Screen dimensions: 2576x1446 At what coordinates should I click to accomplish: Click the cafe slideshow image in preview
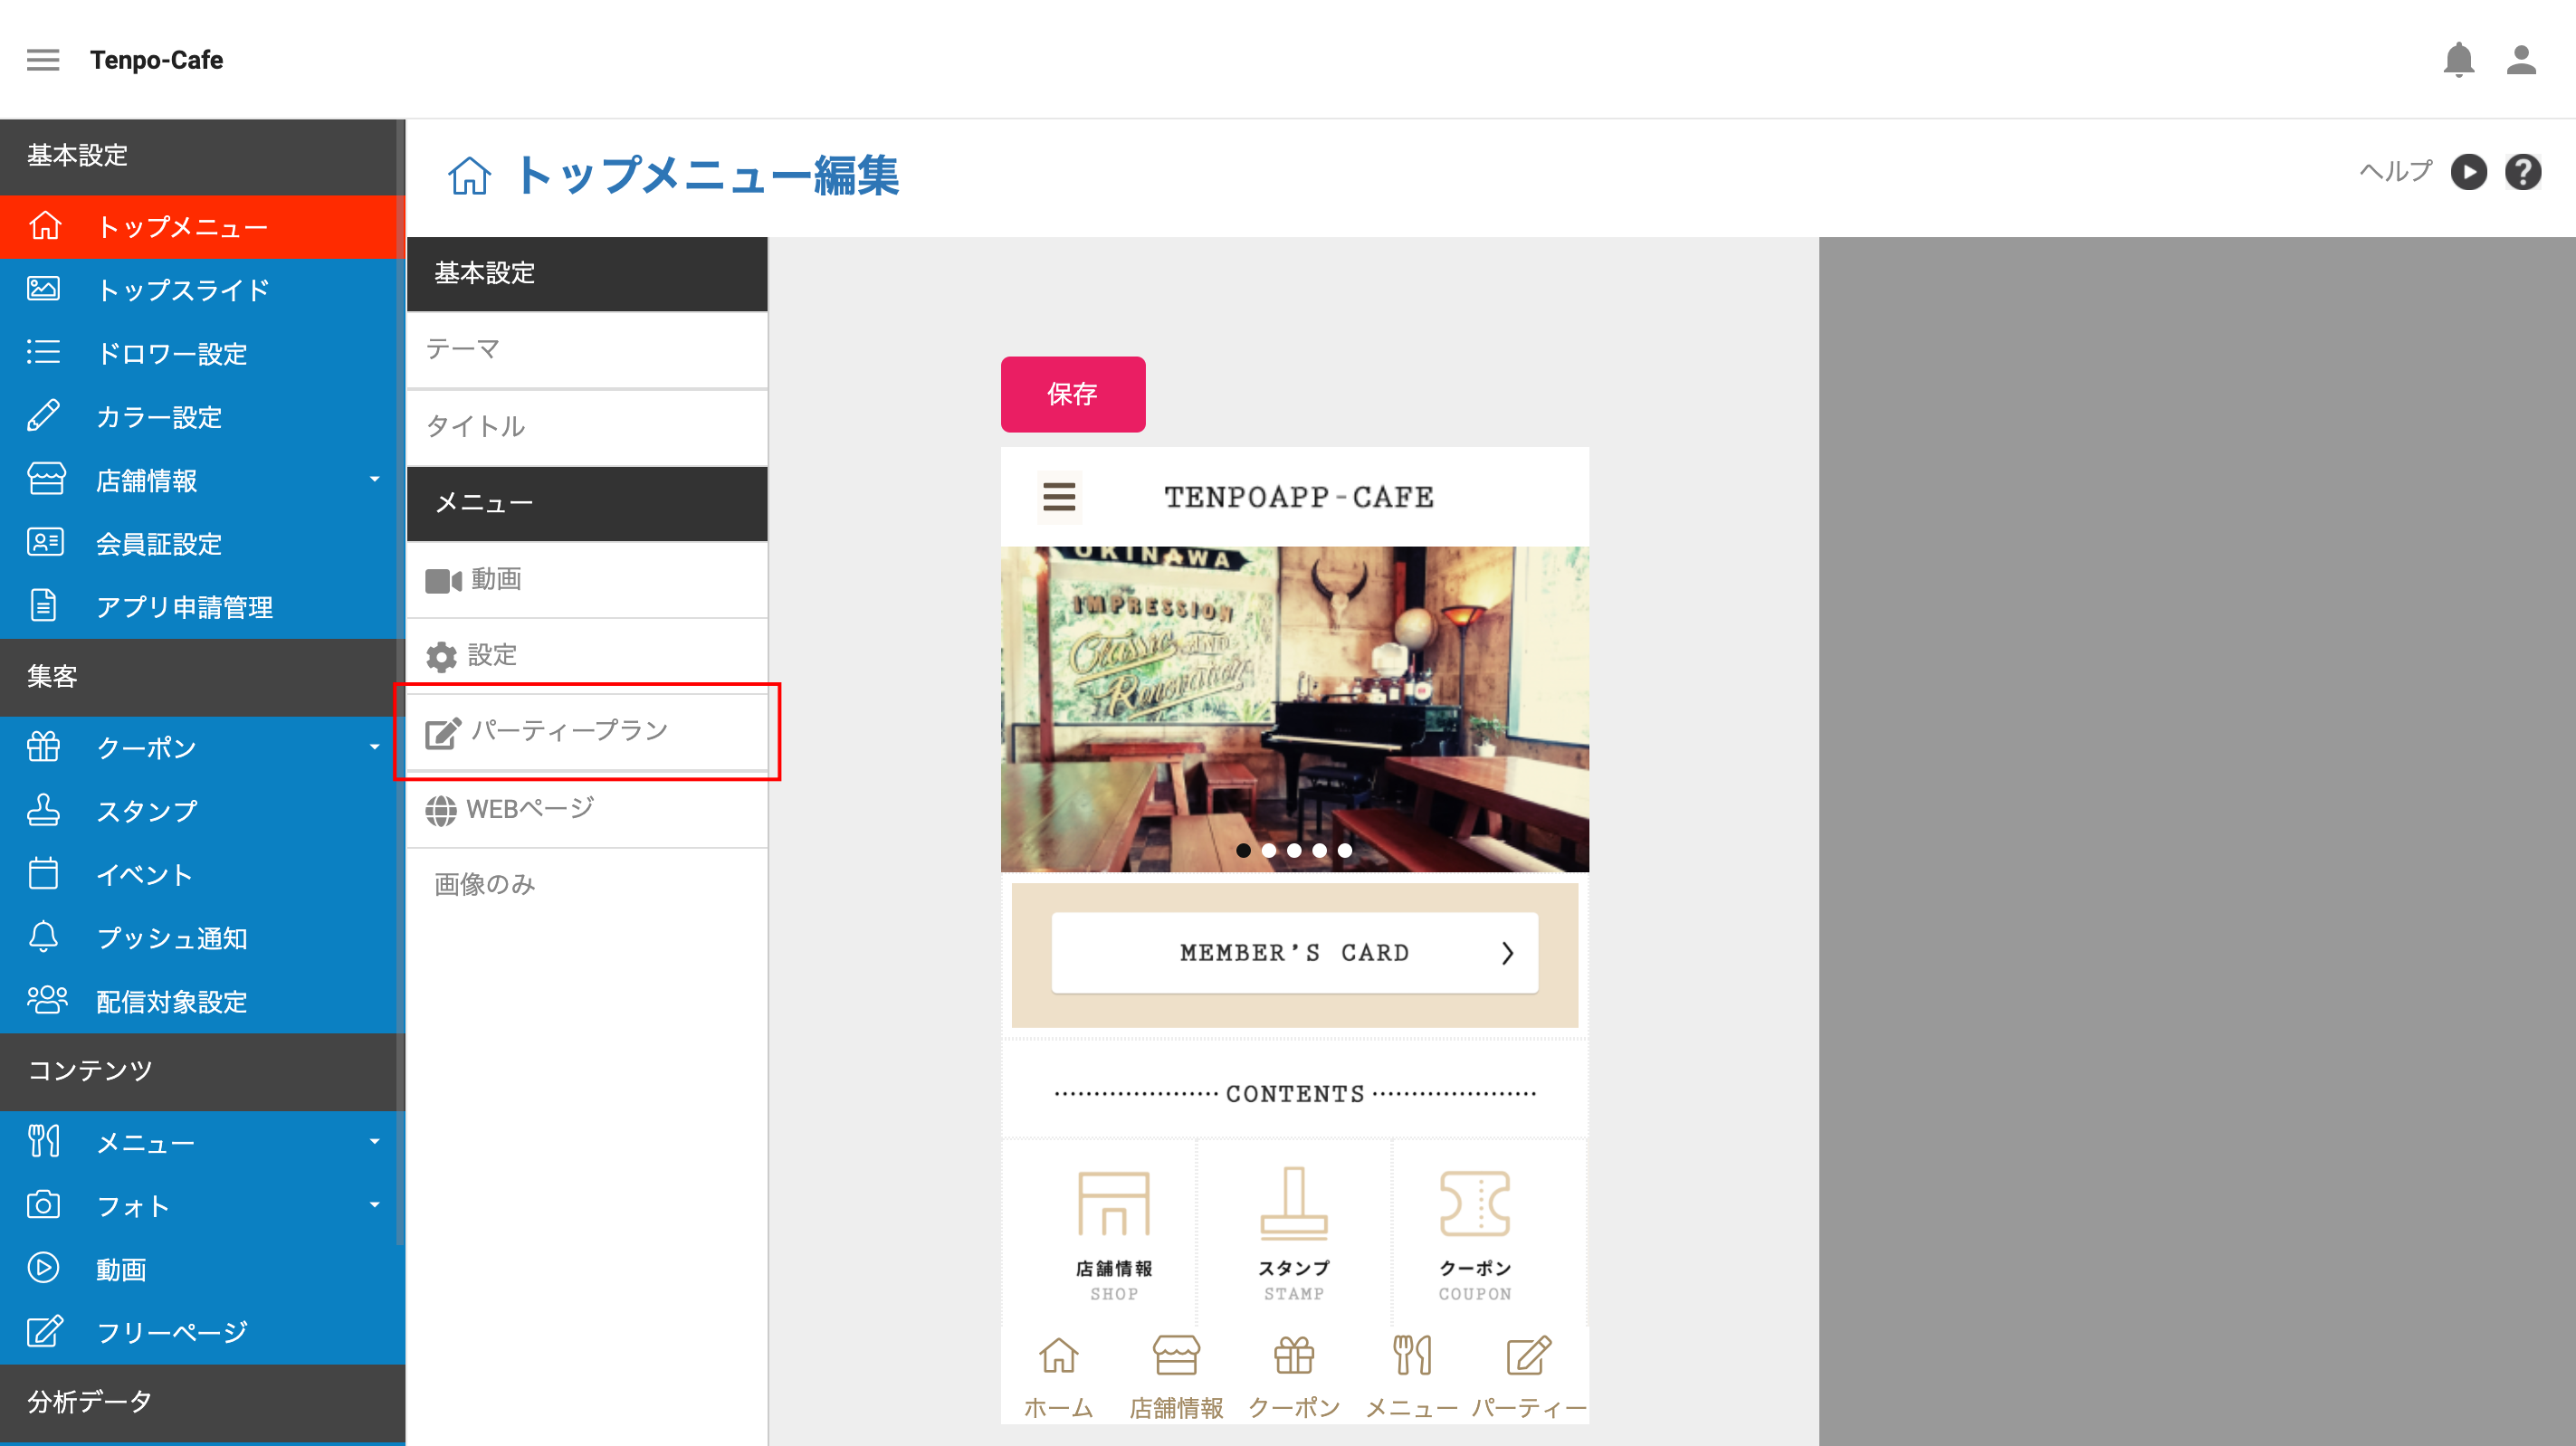coord(1295,709)
